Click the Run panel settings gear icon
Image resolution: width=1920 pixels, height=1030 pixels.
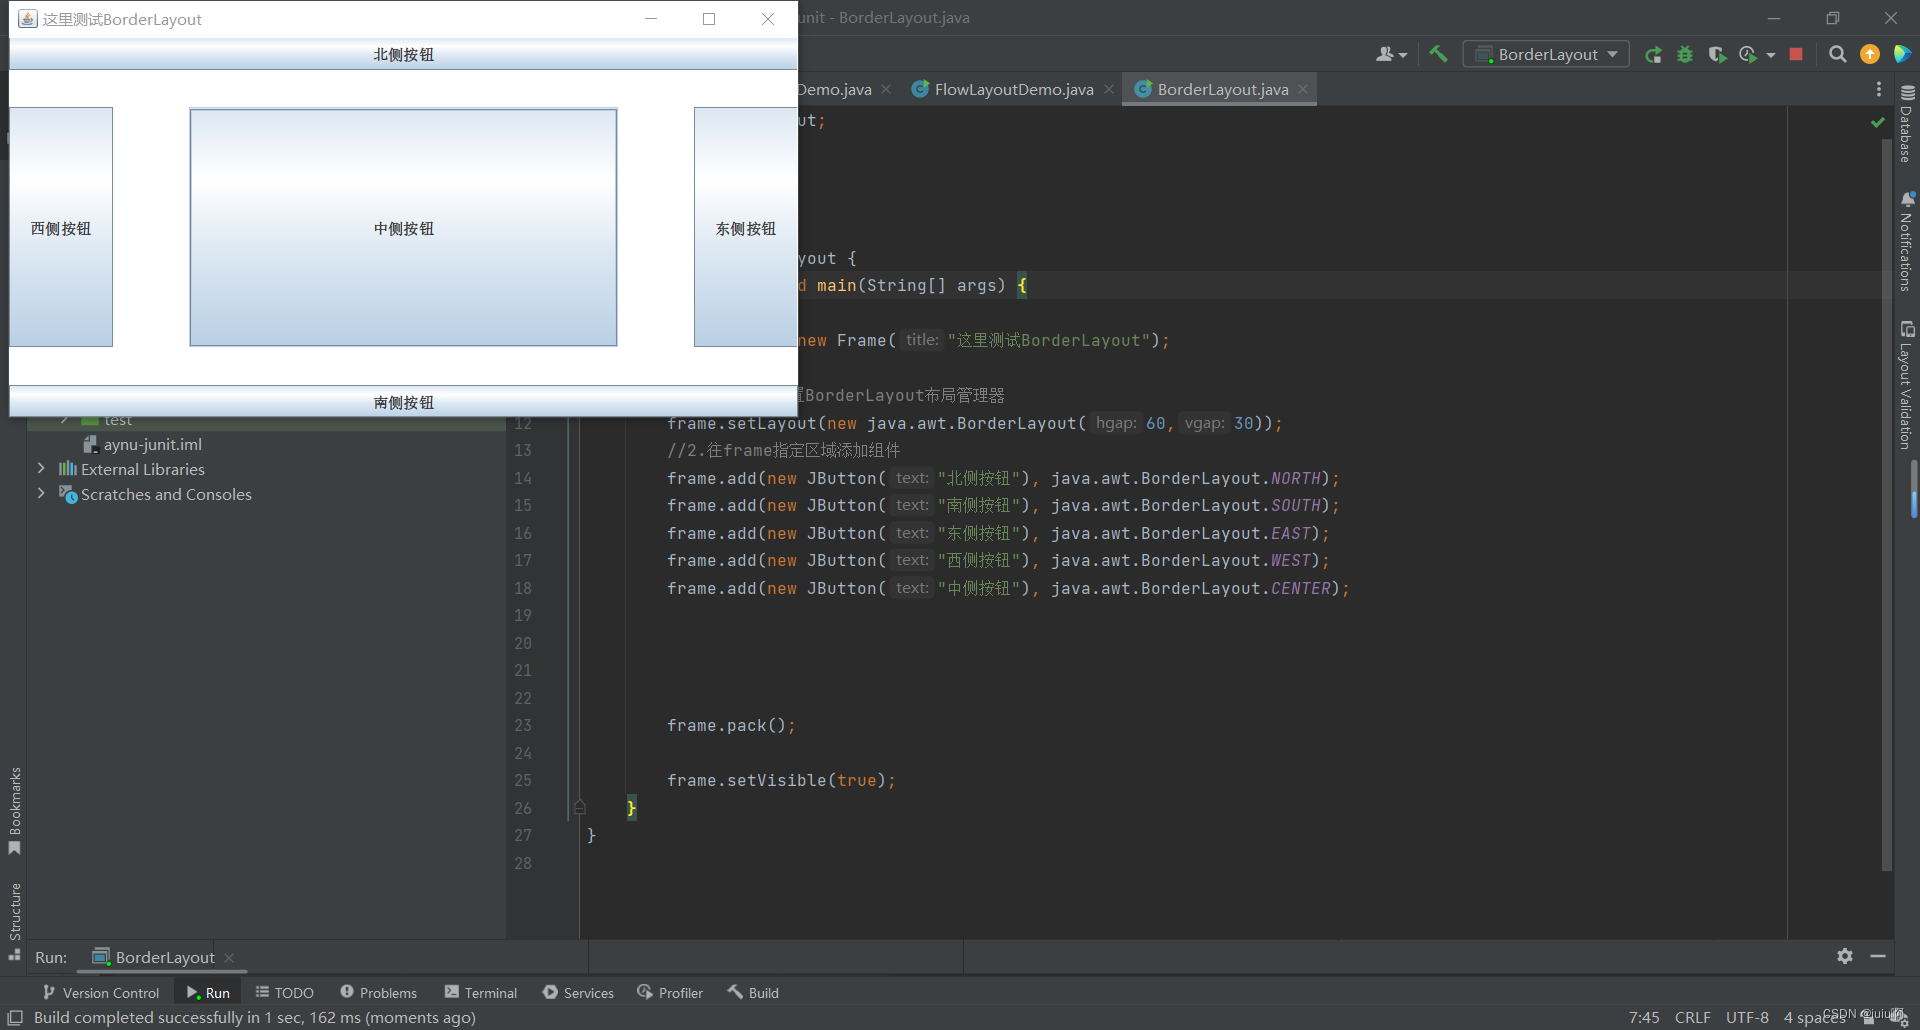pyautogui.click(x=1844, y=956)
